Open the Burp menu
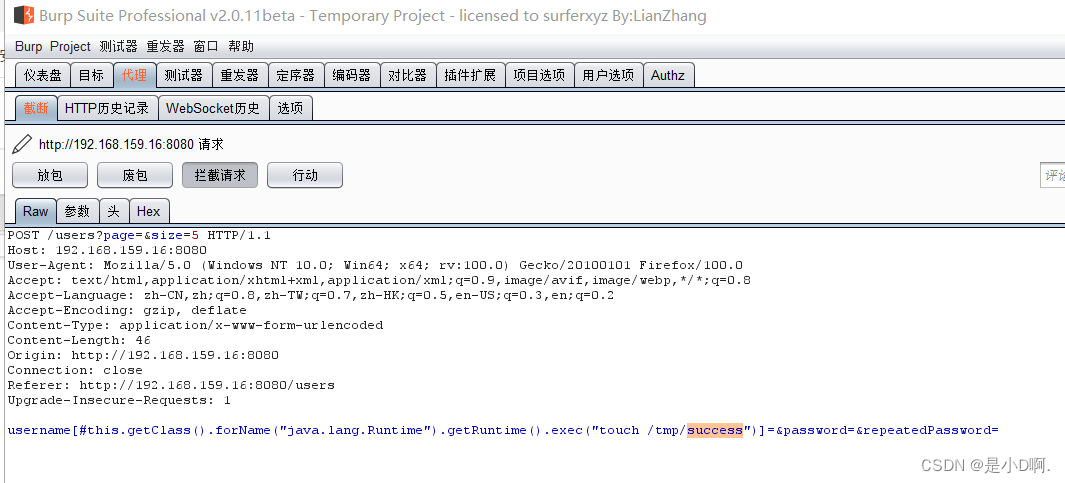The width and height of the screenshot is (1065, 483). (29, 46)
